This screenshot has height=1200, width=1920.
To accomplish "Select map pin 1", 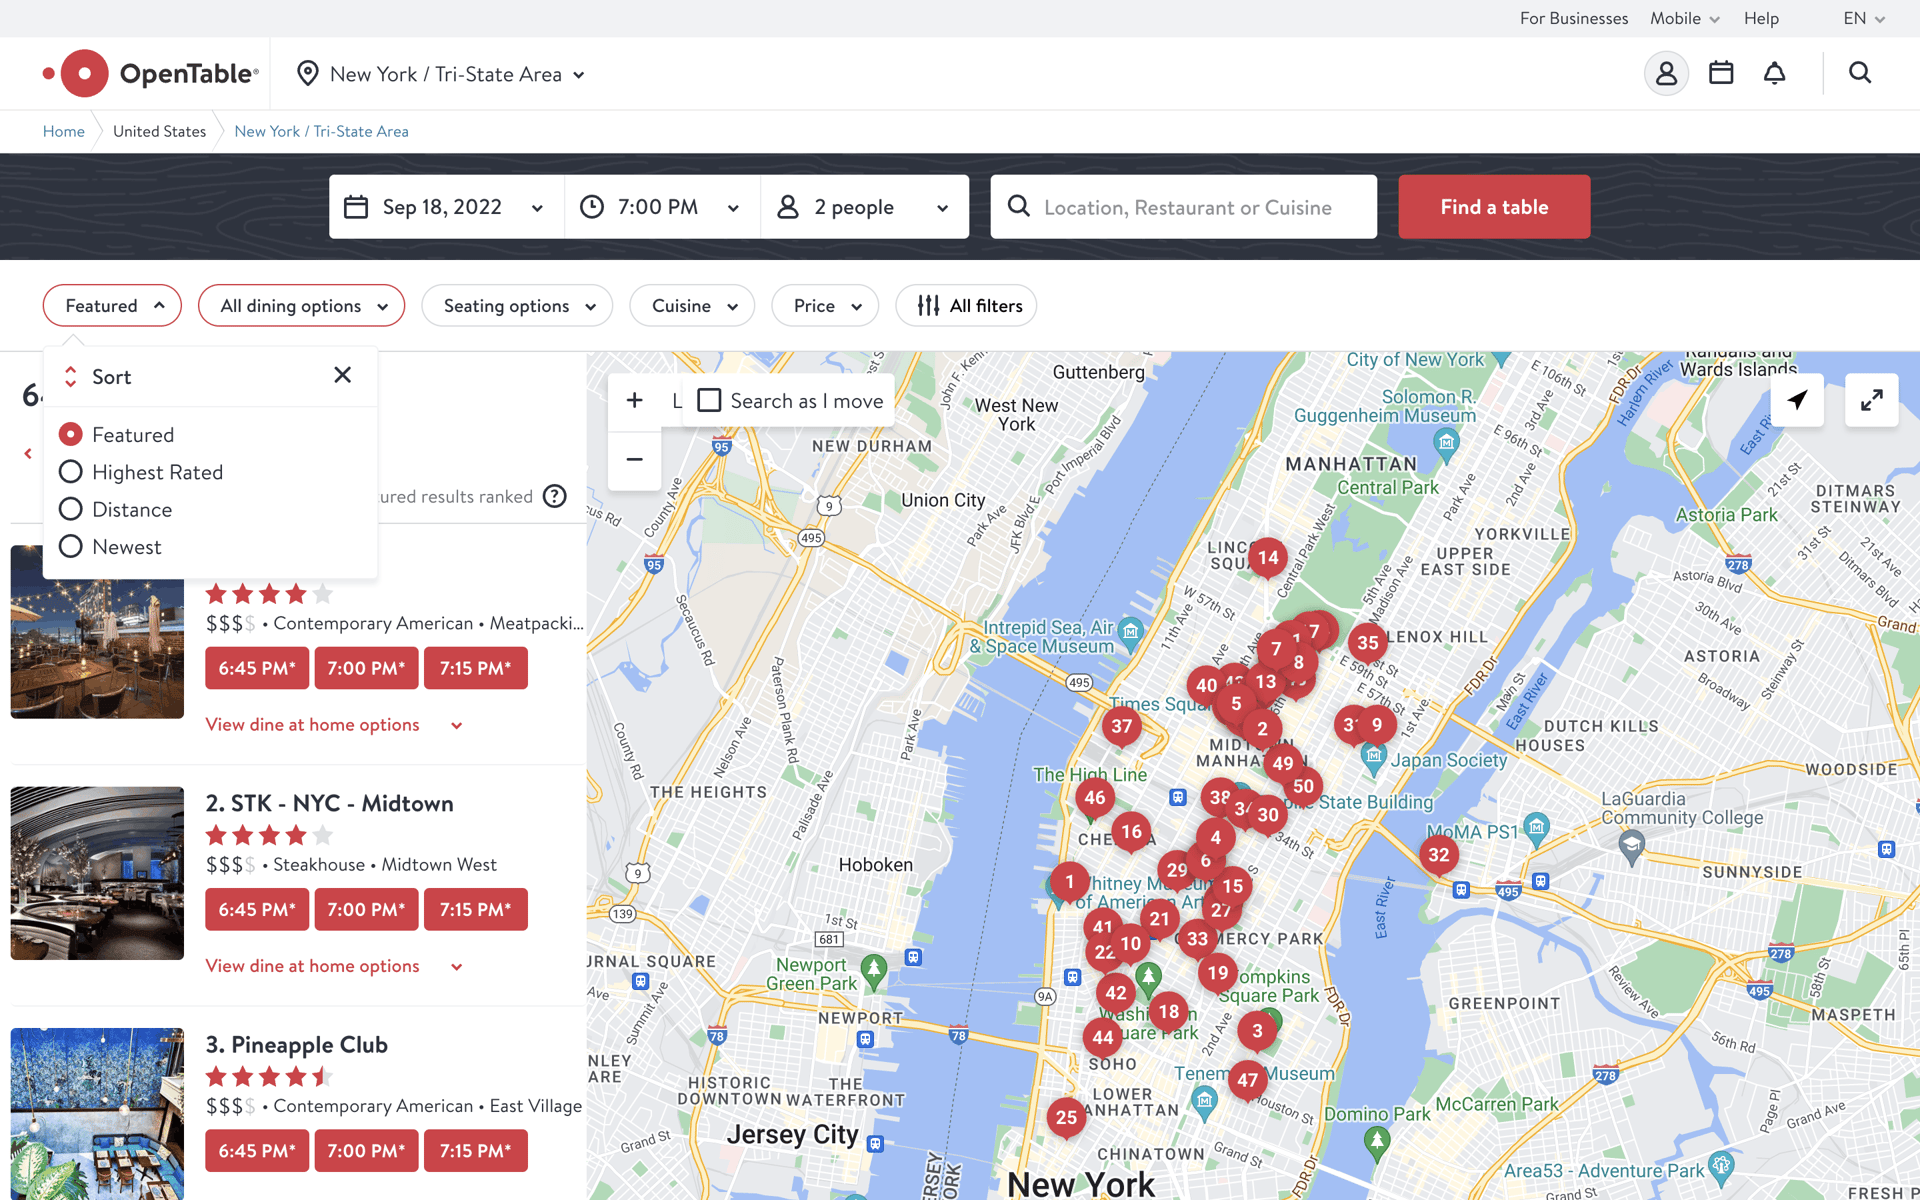I will pos(1069,882).
